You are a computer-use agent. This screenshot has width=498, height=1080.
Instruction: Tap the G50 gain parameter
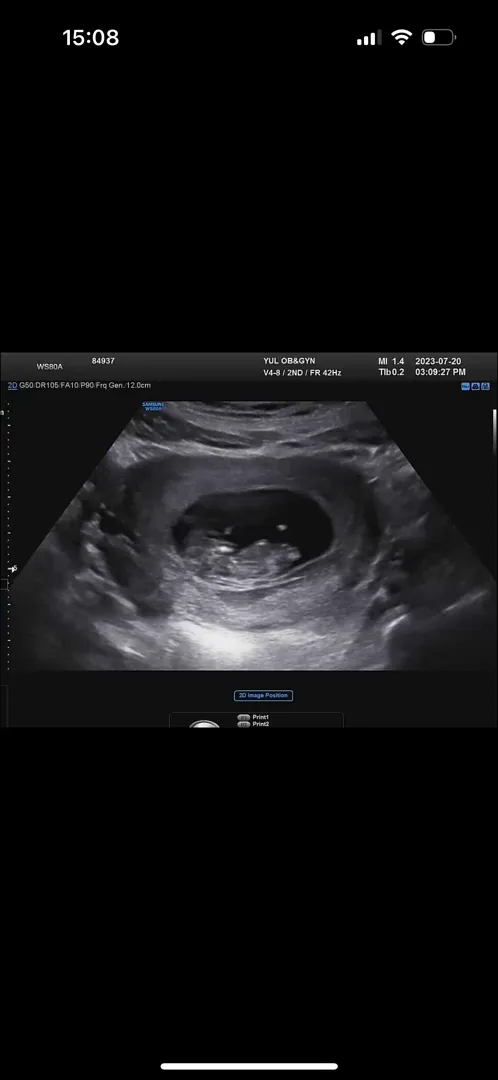[26, 386]
